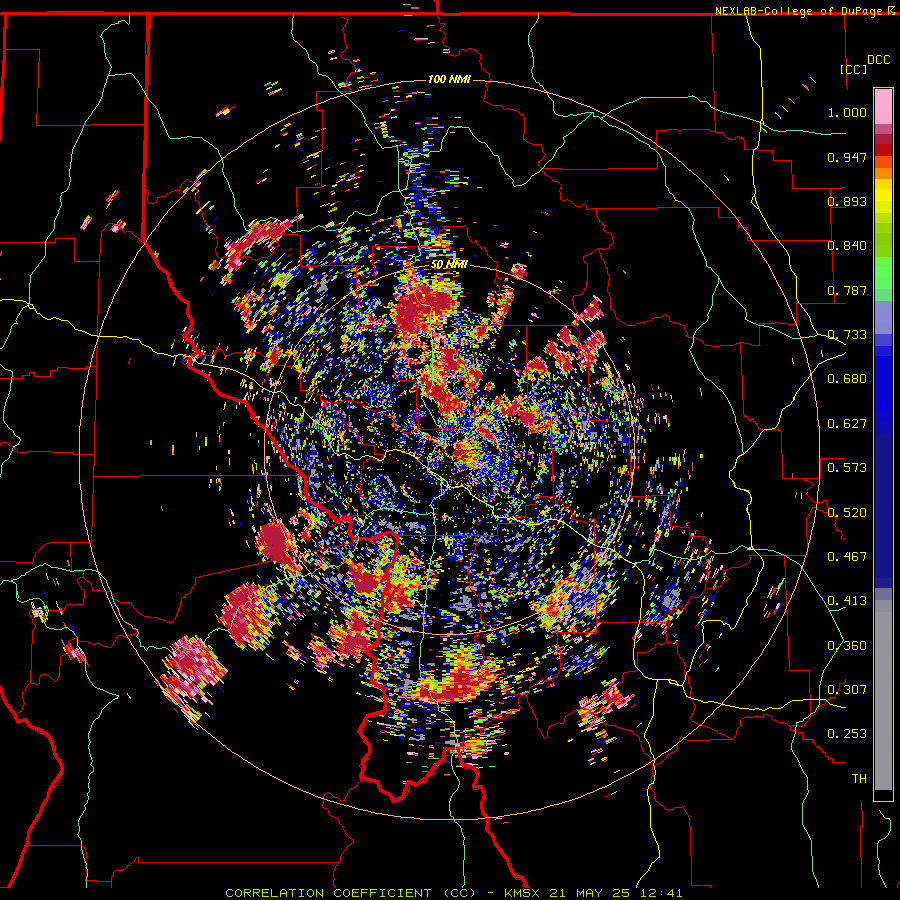Click the 0.787 legend value

click(x=847, y=290)
